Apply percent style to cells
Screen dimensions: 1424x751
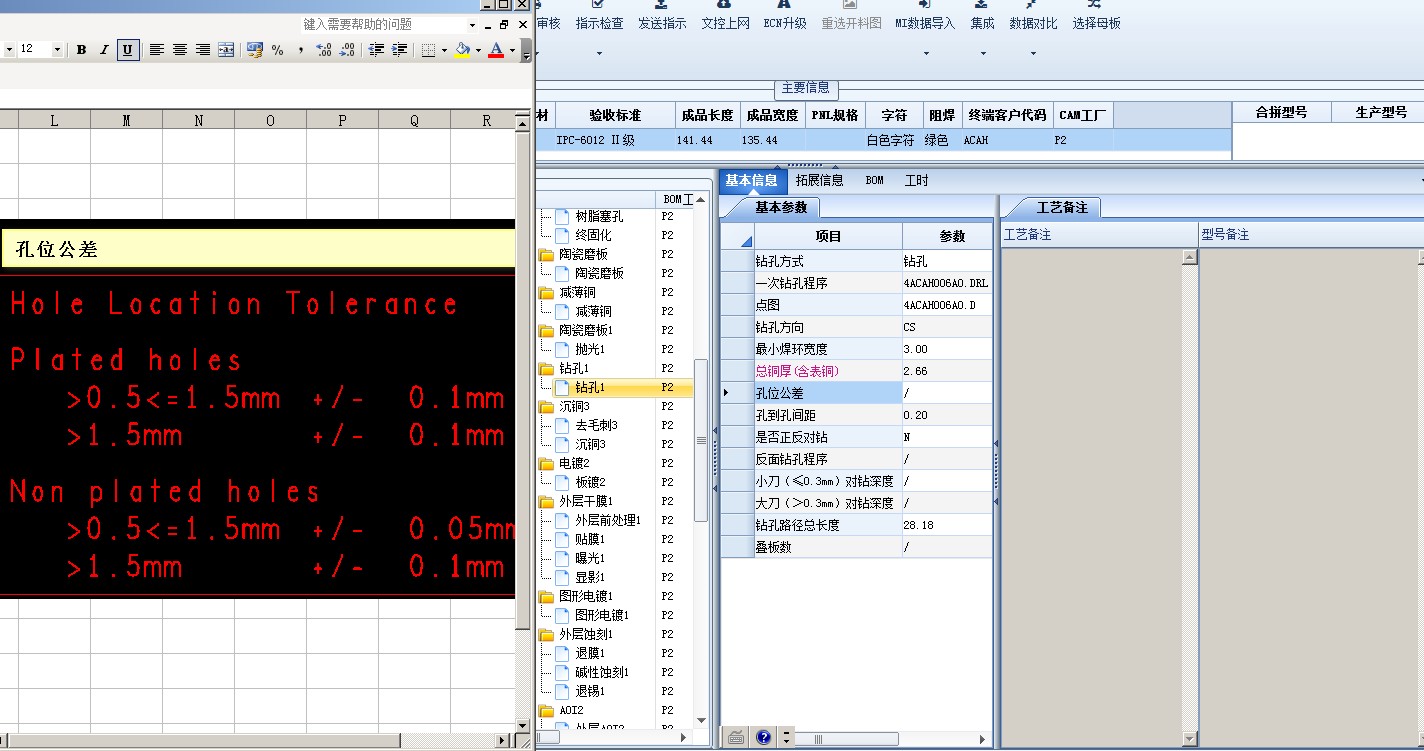click(277, 50)
